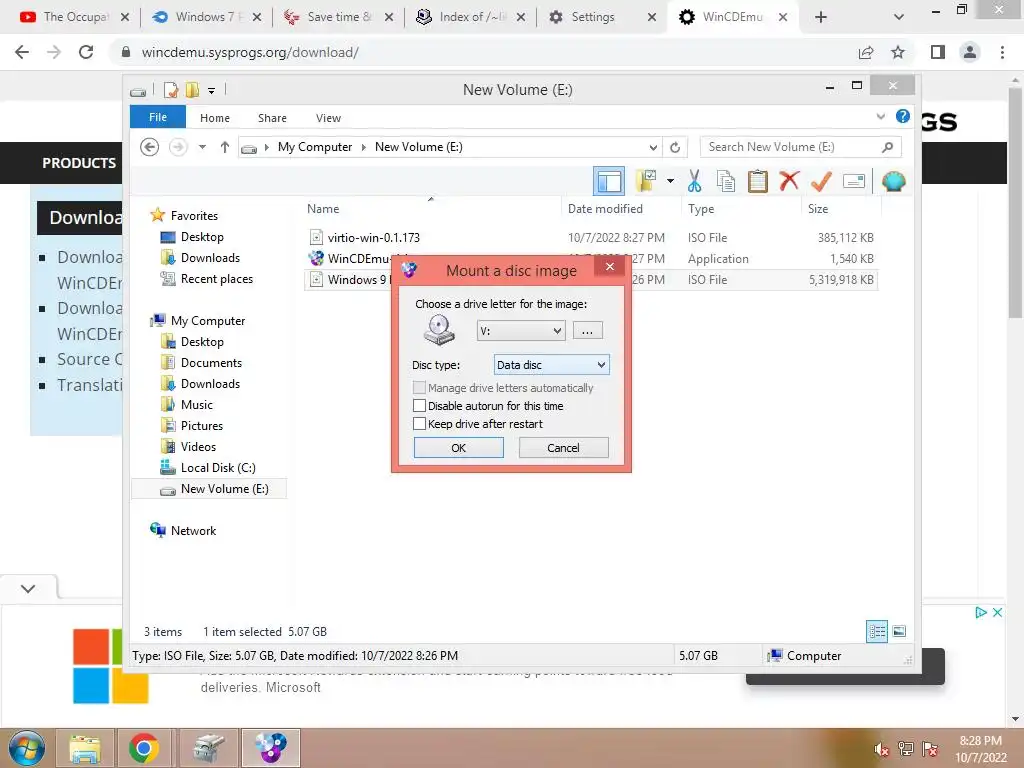Toggle Manage drive letters automatically checkbox
Image resolution: width=1024 pixels, height=768 pixels.
[419, 387]
